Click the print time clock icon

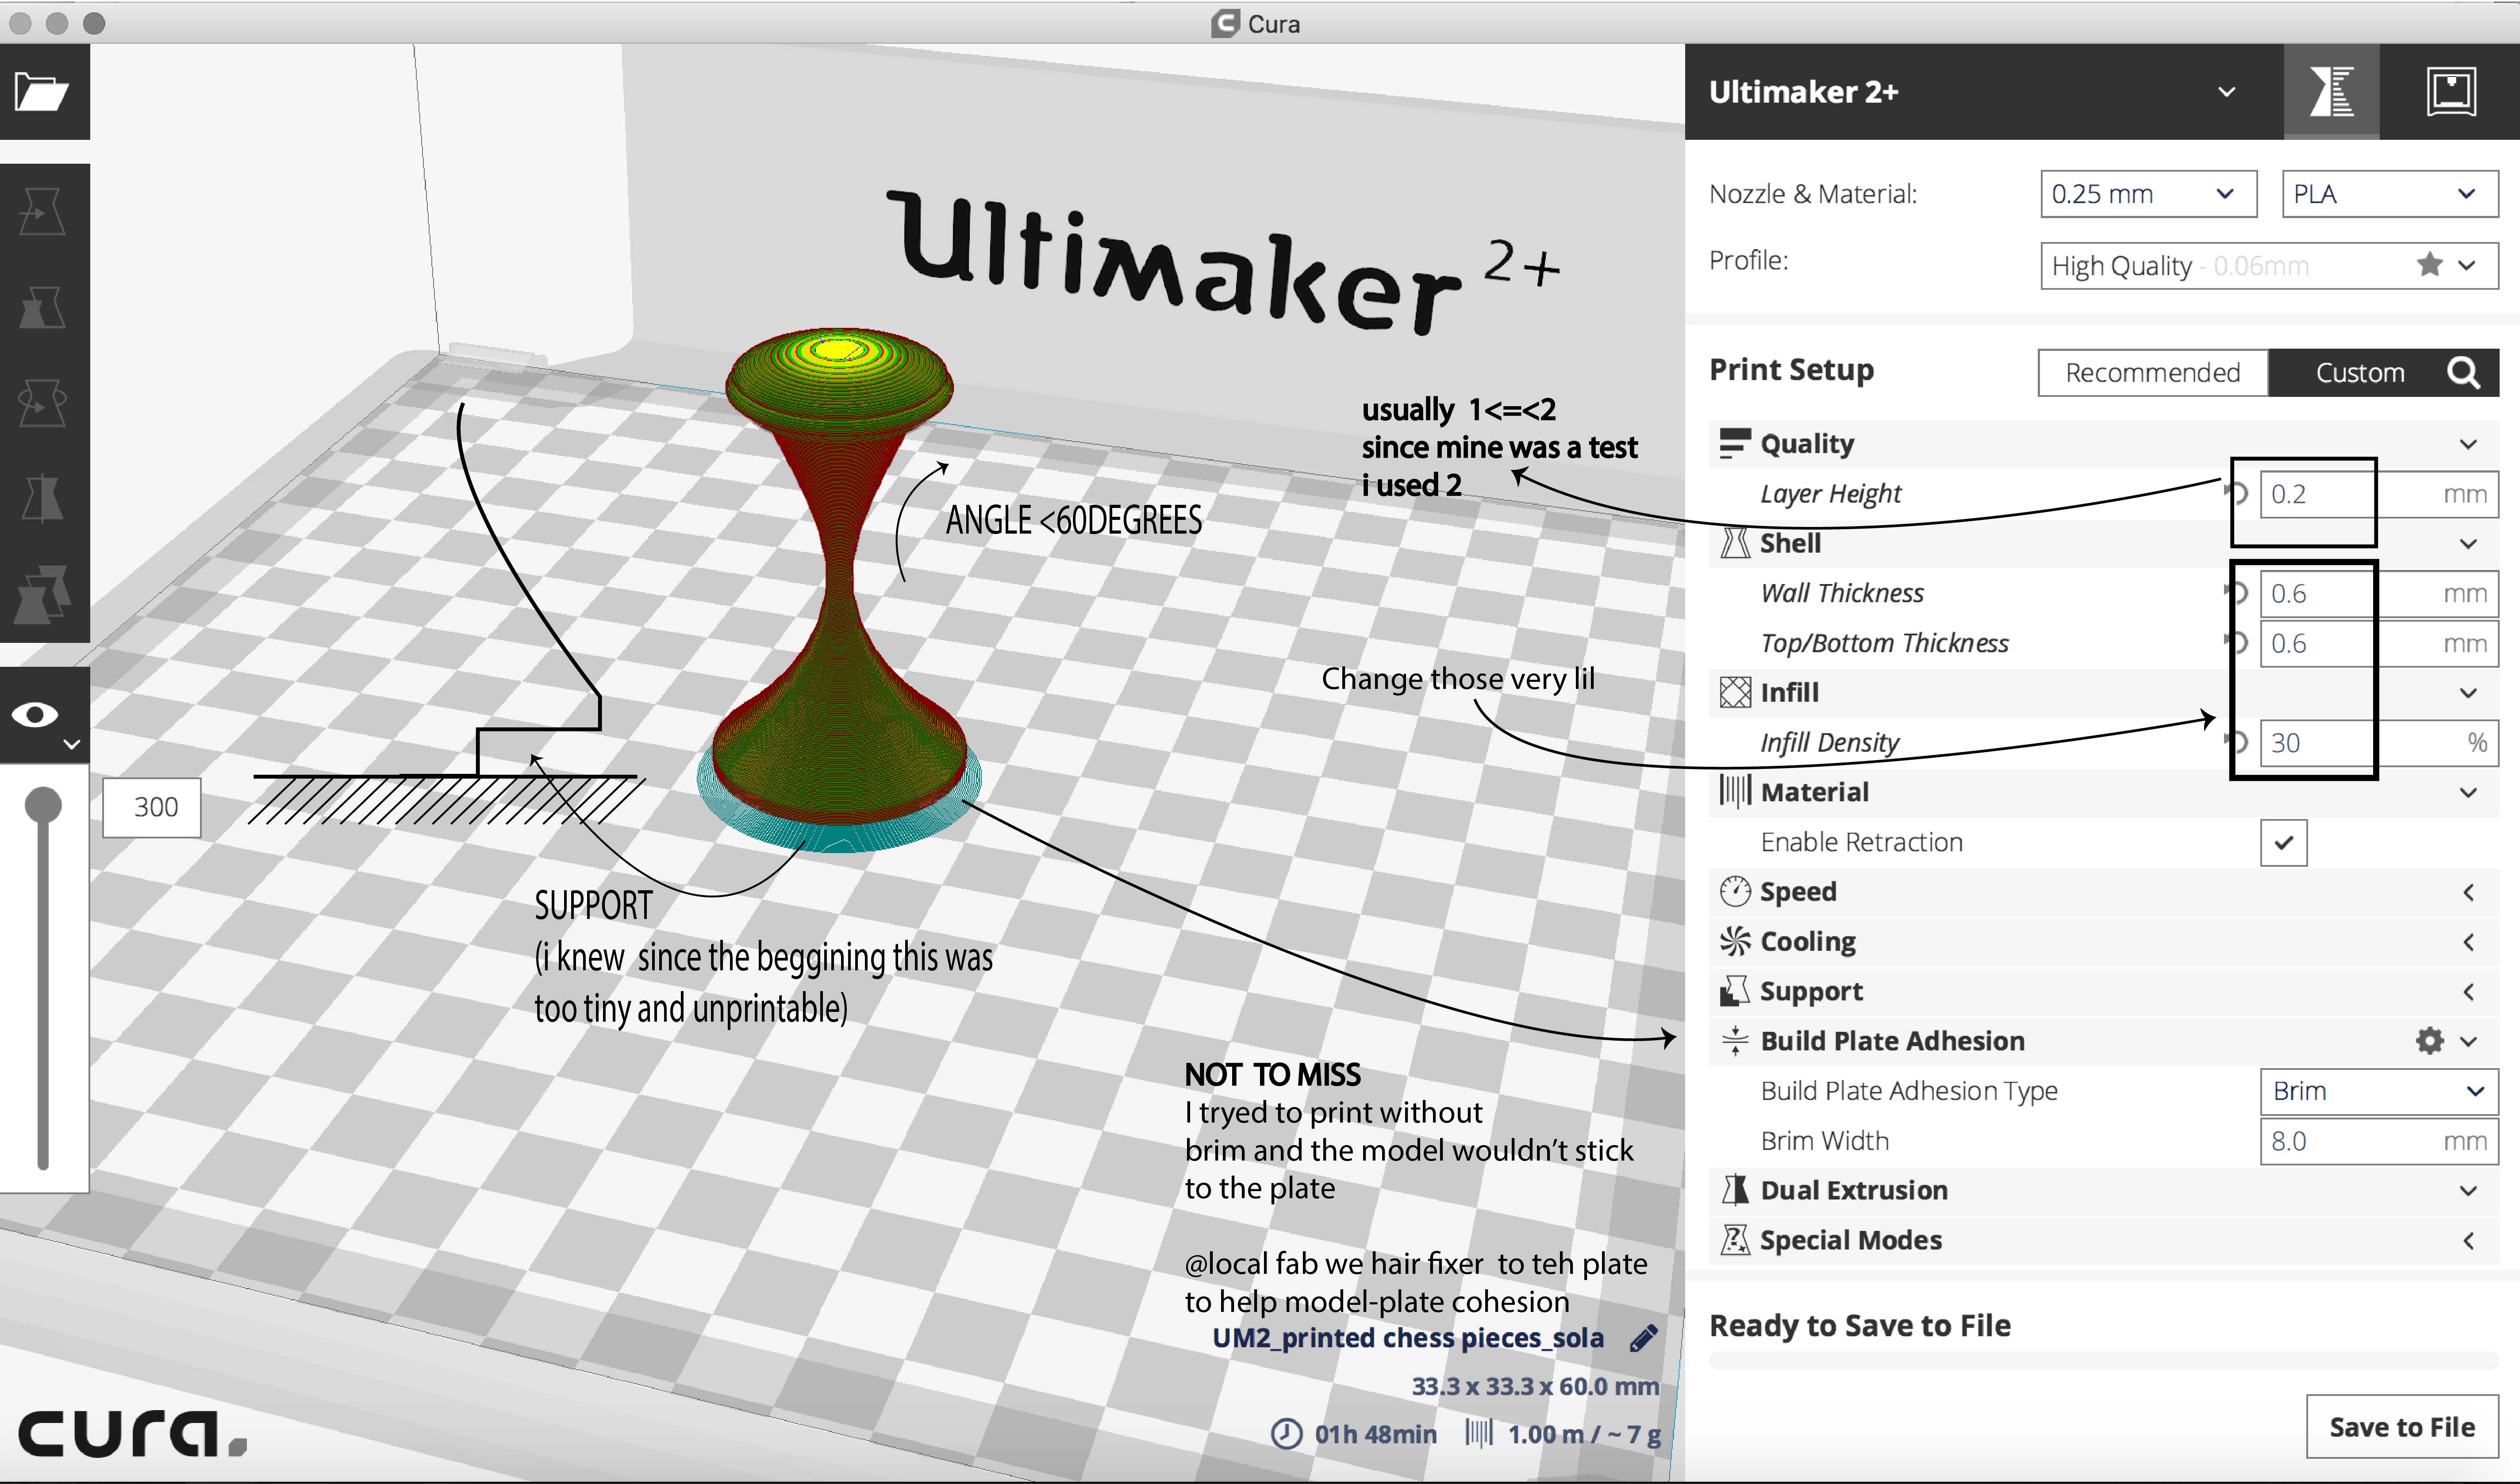coord(1286,1434)
